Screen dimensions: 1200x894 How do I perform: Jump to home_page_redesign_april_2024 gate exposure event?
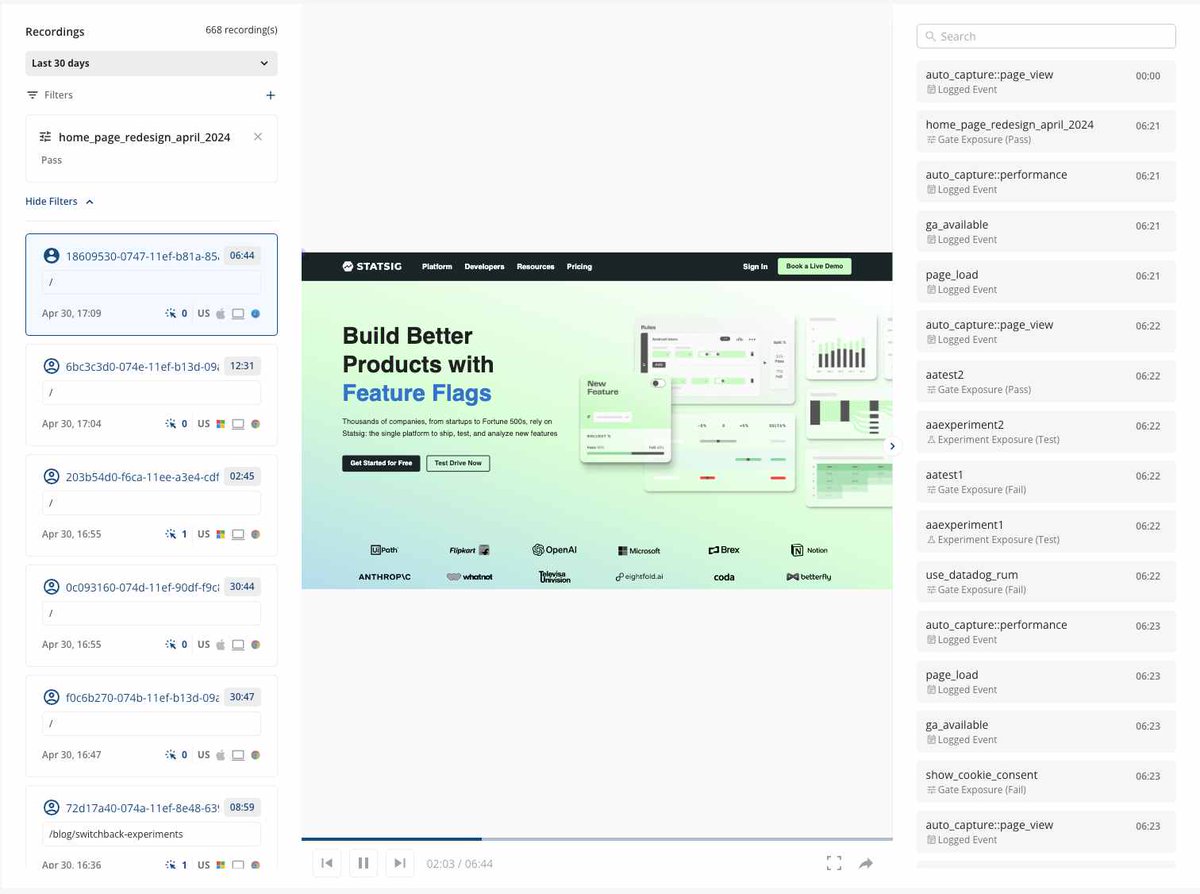1046,131
